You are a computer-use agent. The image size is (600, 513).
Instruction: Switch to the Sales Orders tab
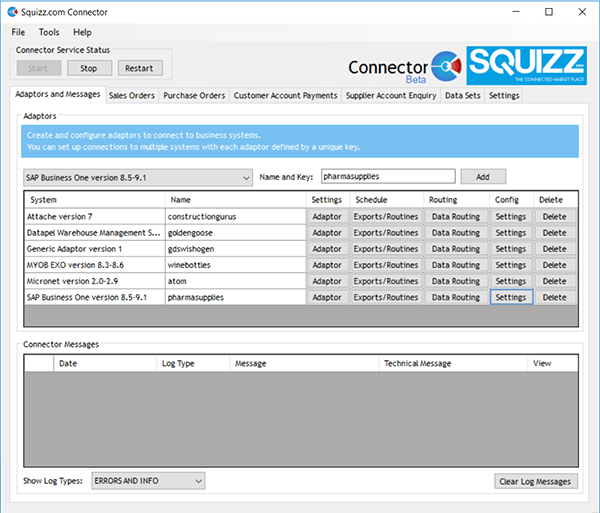tap(132, 95)
